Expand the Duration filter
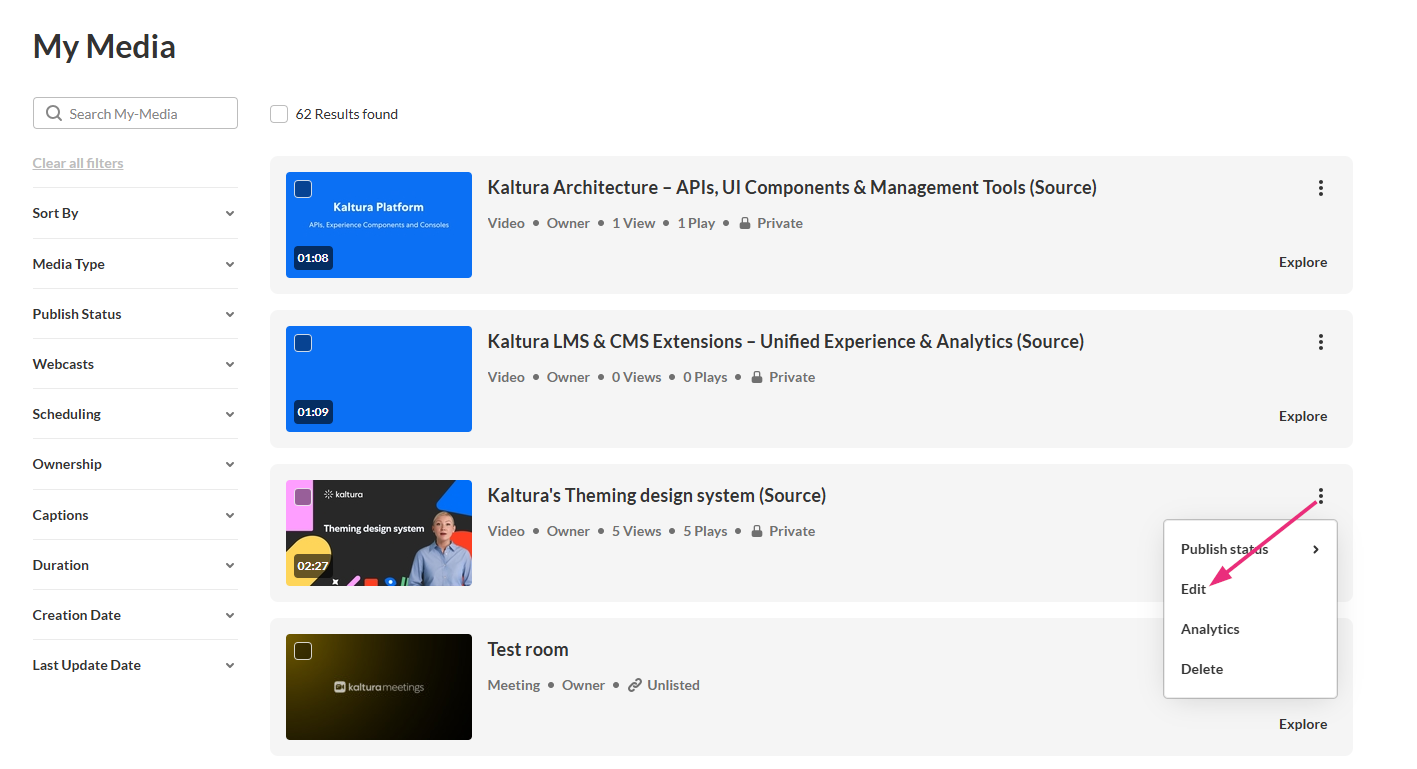The width and height of the screenshot is (1417, 769). coord(135,565)
